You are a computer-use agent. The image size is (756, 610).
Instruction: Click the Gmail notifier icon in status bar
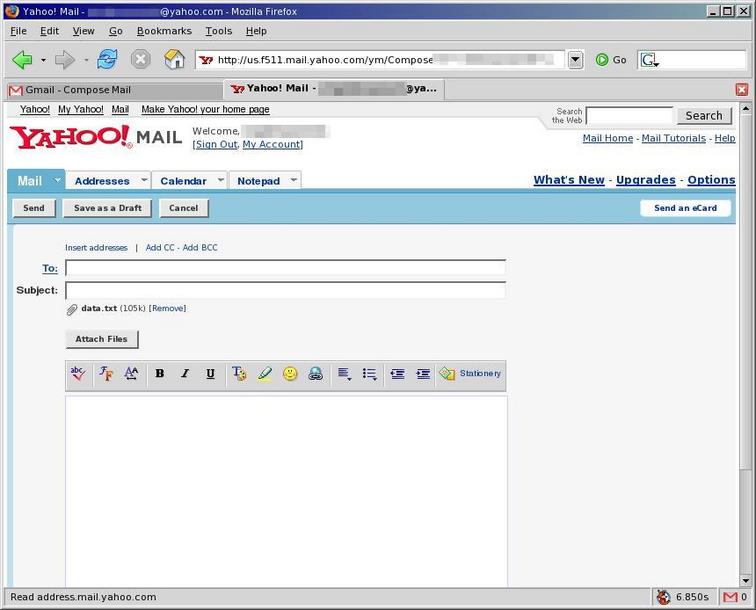(730, 597)
